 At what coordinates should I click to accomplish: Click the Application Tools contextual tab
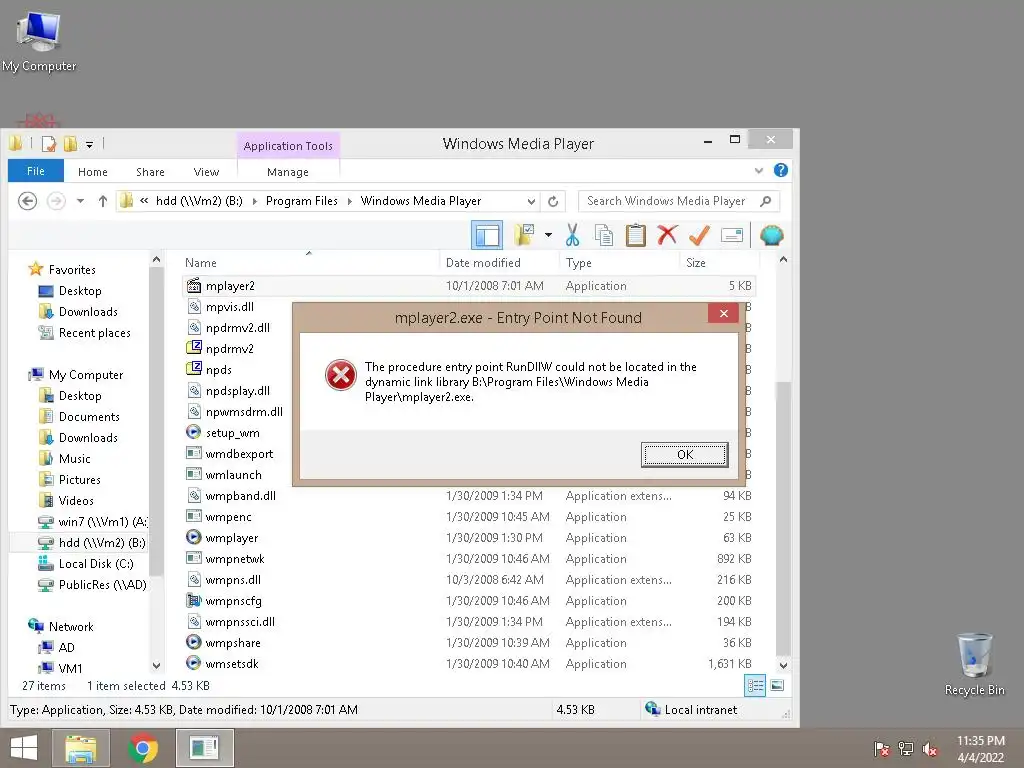coord(288,146)
